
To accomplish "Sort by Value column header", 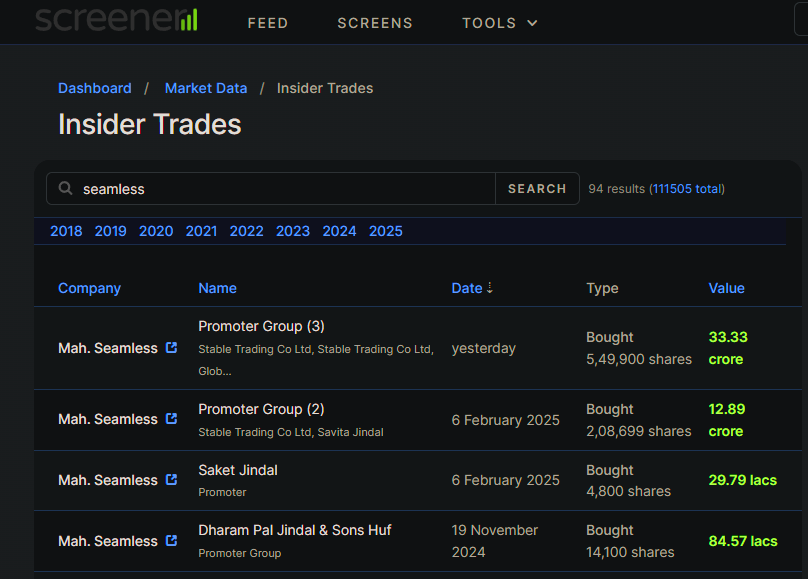I will click(727, 288).
